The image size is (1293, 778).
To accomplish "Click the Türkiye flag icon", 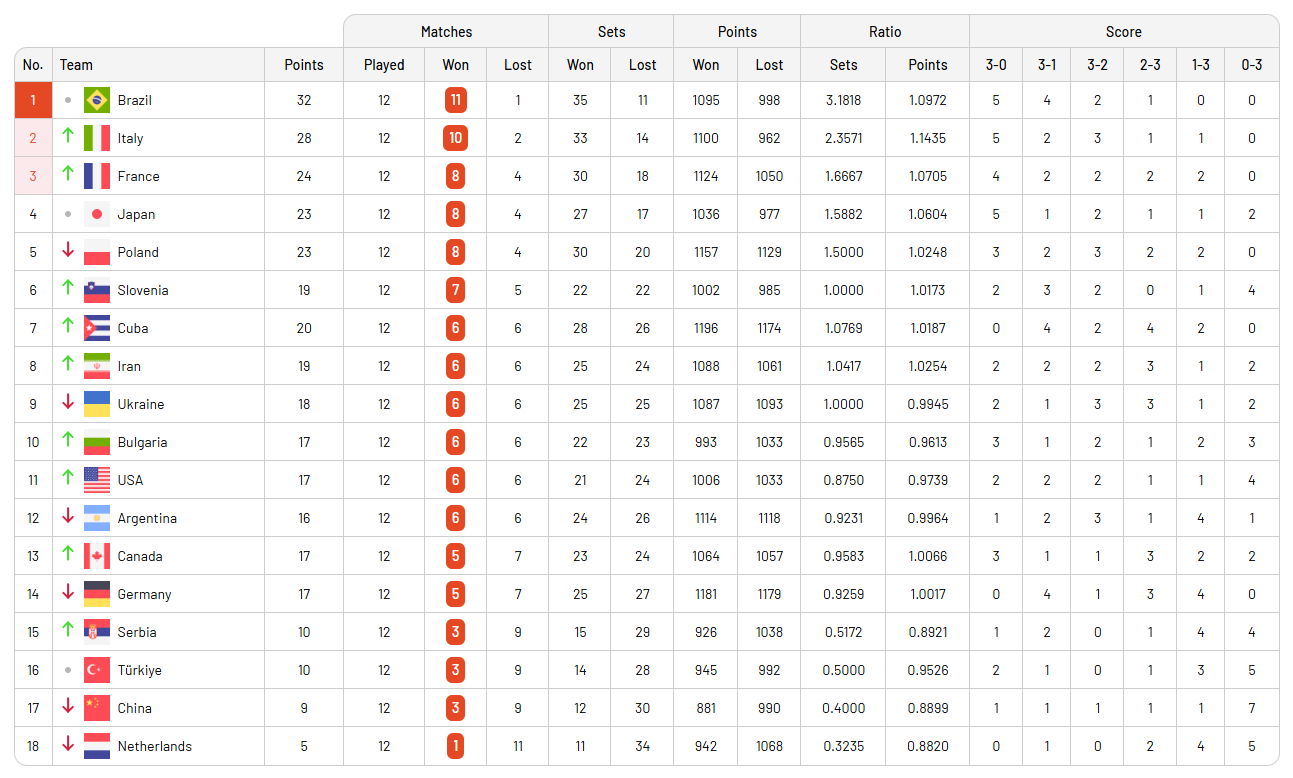I will tap(97, 670).
